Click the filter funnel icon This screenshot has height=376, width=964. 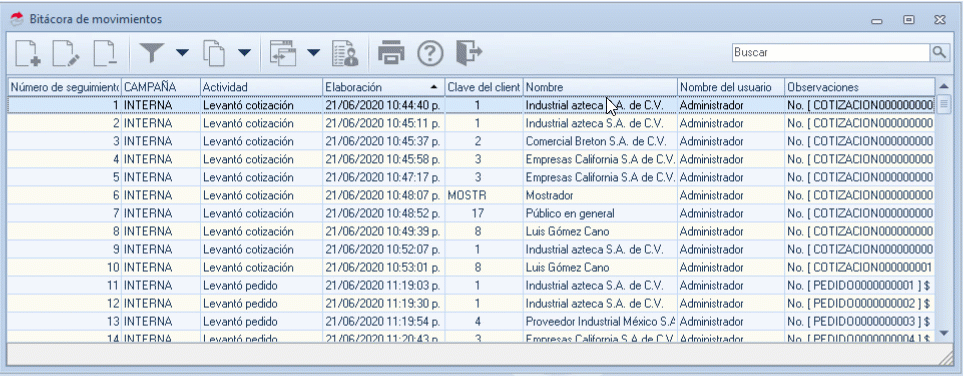click(152, 53)
